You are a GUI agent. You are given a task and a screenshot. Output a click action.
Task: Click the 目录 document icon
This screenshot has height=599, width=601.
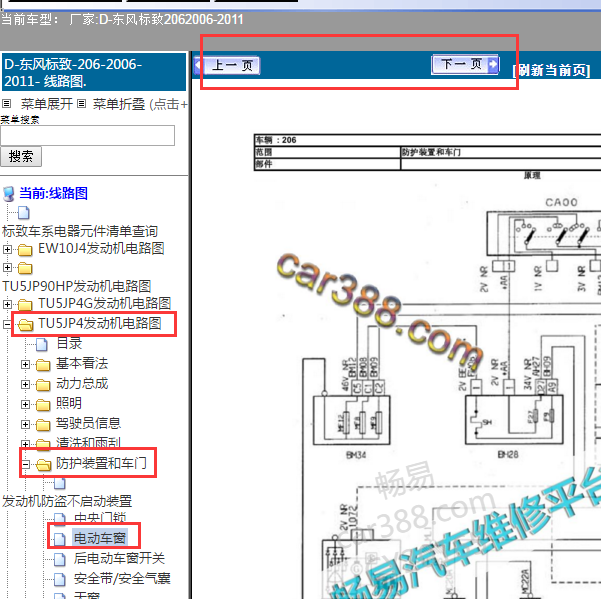42,345
